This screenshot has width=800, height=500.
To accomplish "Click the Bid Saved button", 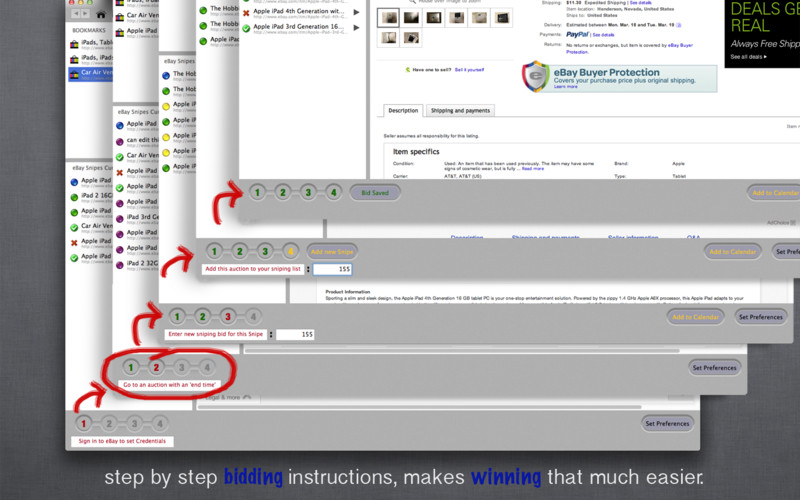I will (375, 193).
